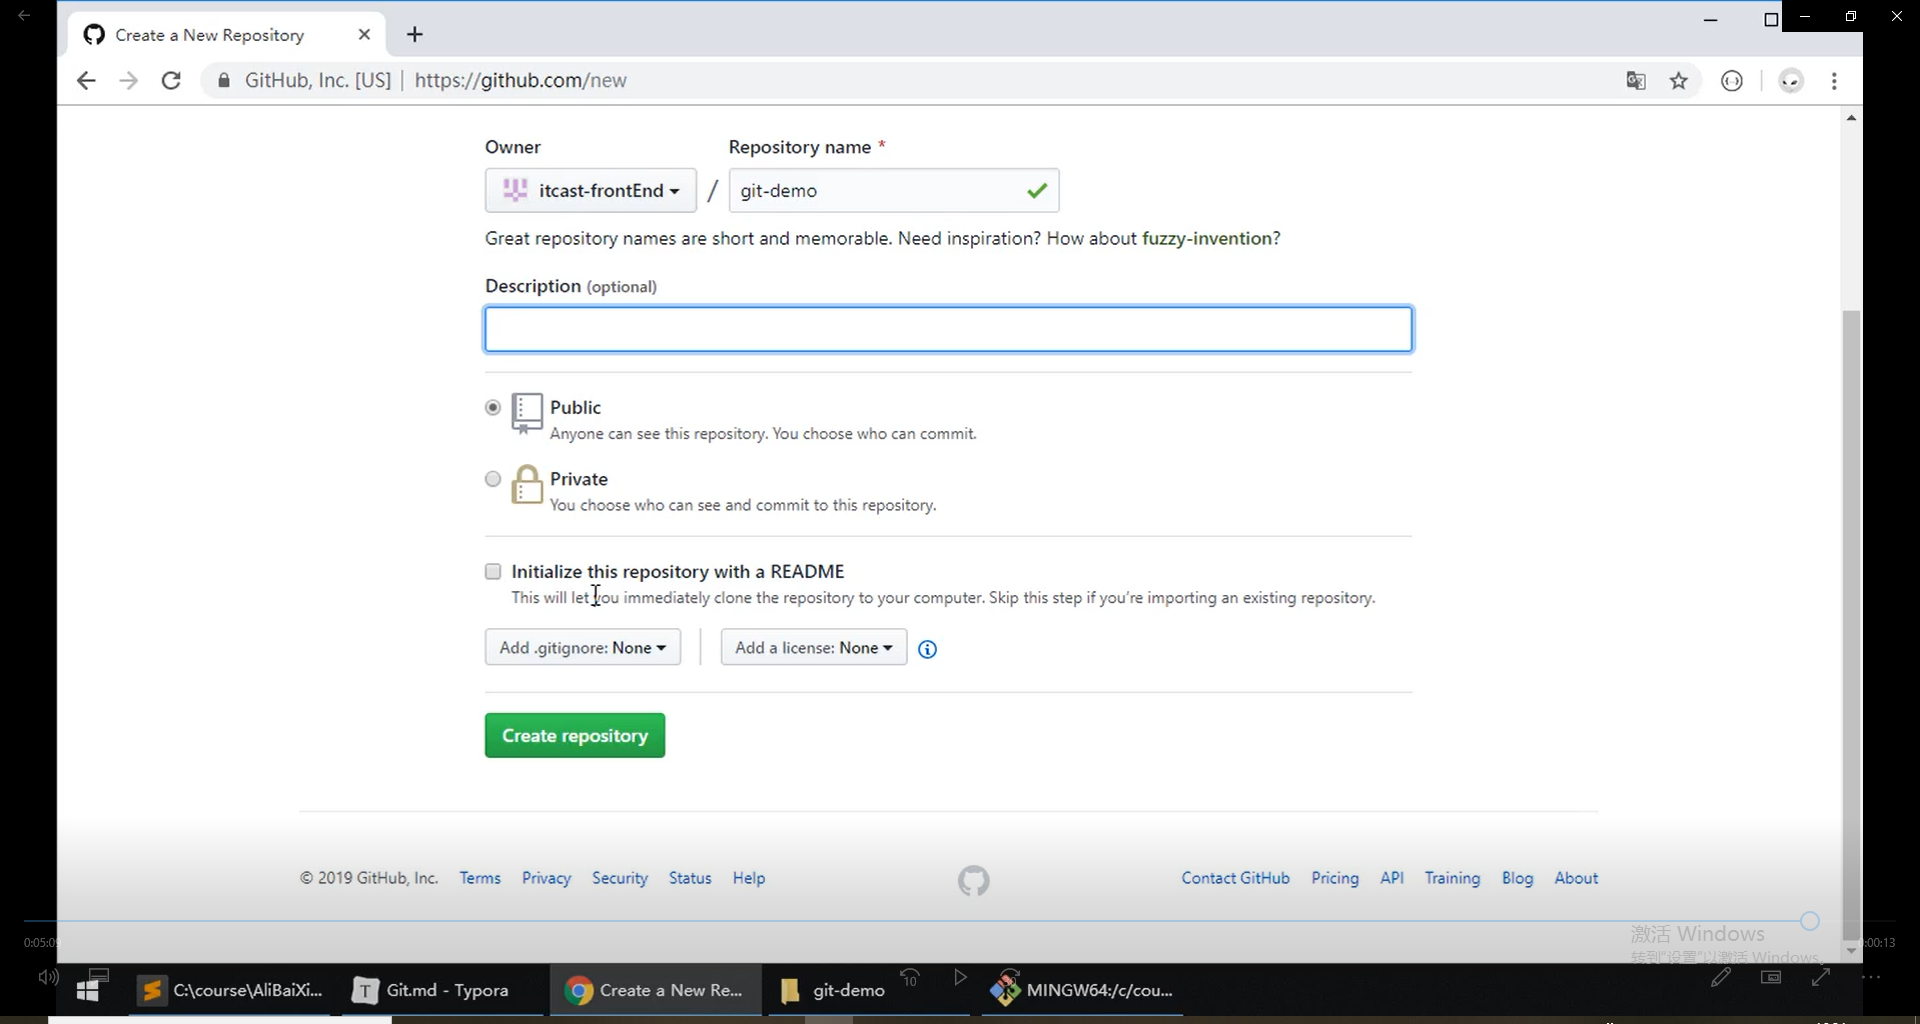This screenshot has width=1920, height=1024.
Task: Open the Security footer link
Action: point(620,878)
